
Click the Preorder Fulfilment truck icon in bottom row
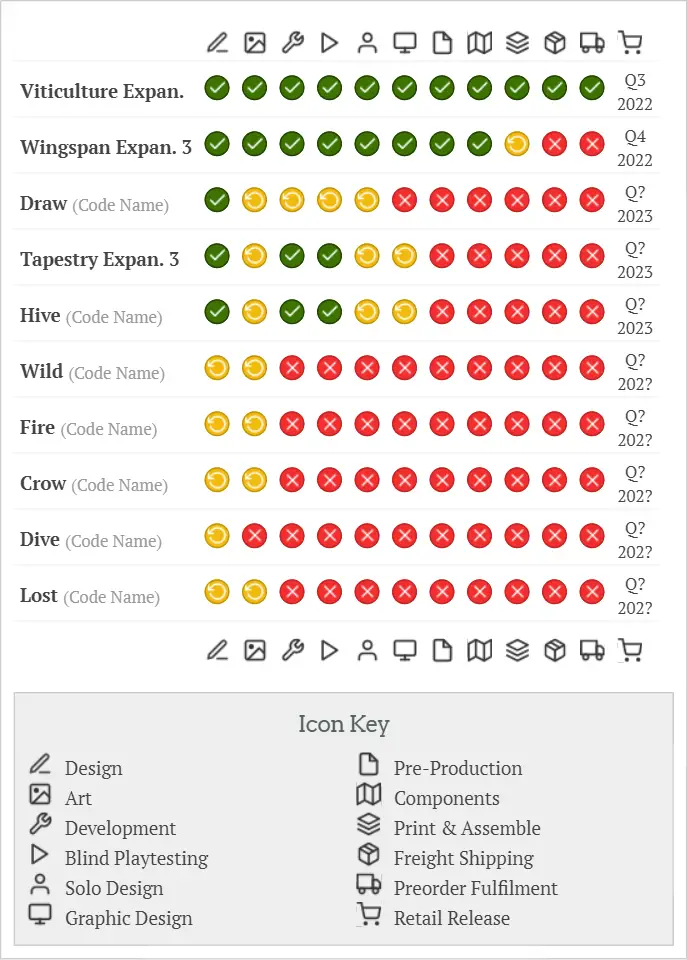tap(592, 650)
